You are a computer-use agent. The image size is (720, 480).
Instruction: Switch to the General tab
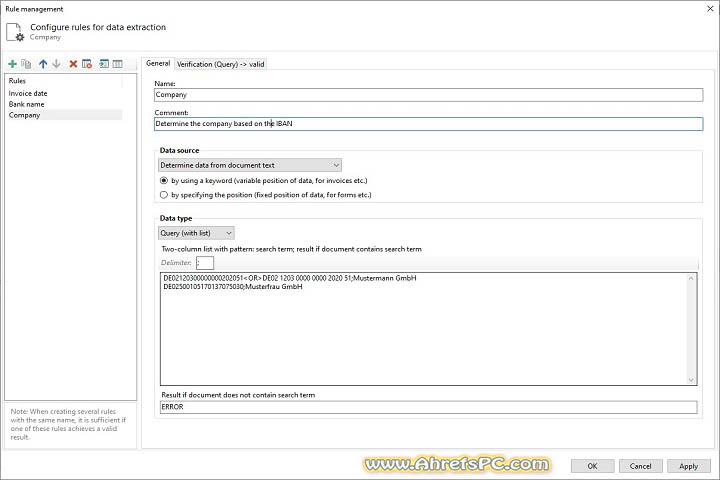click(x=158, y=63)
